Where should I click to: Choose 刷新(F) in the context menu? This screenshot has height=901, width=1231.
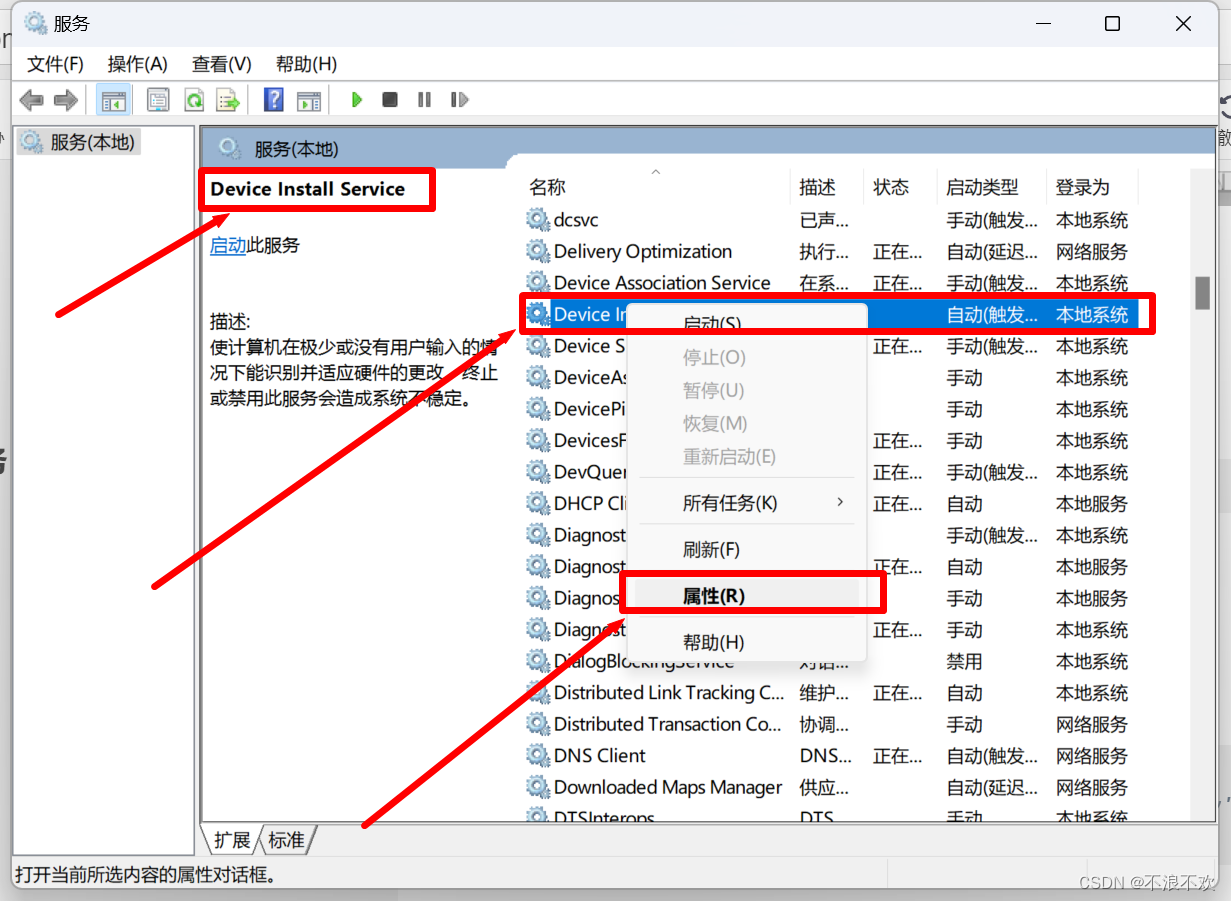(x=746, y=549)
